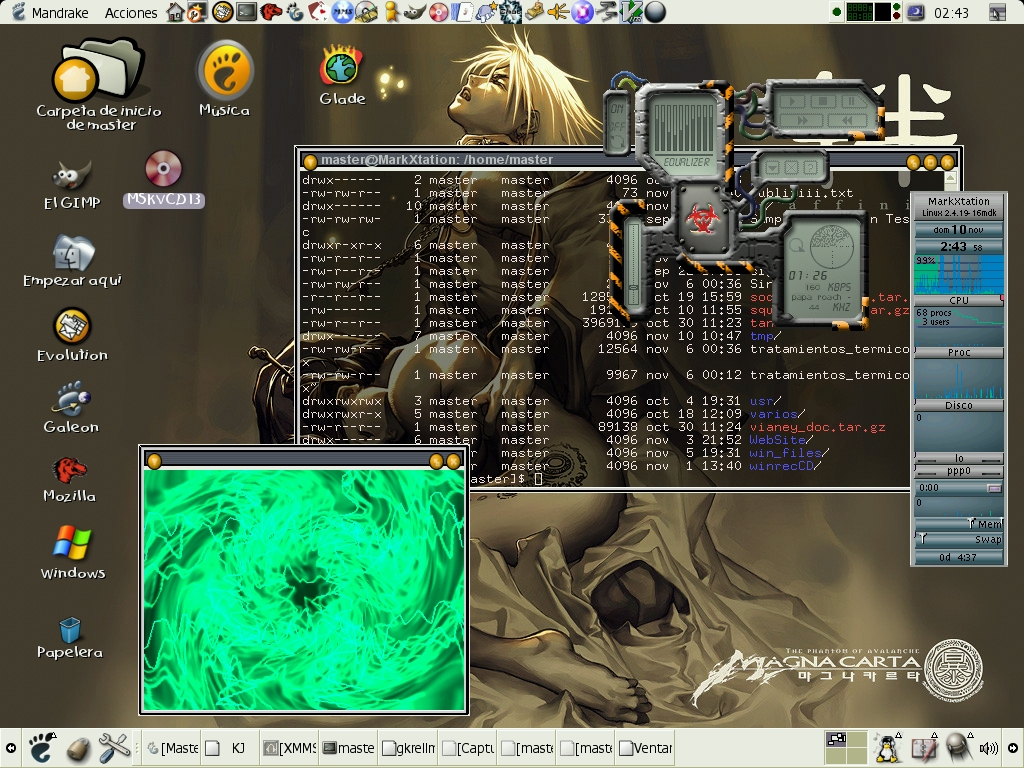The width and height of the screenshot is (1024, 768).
Task: Open the Empezar aquí desktop icon
Action: pos(72,261)
